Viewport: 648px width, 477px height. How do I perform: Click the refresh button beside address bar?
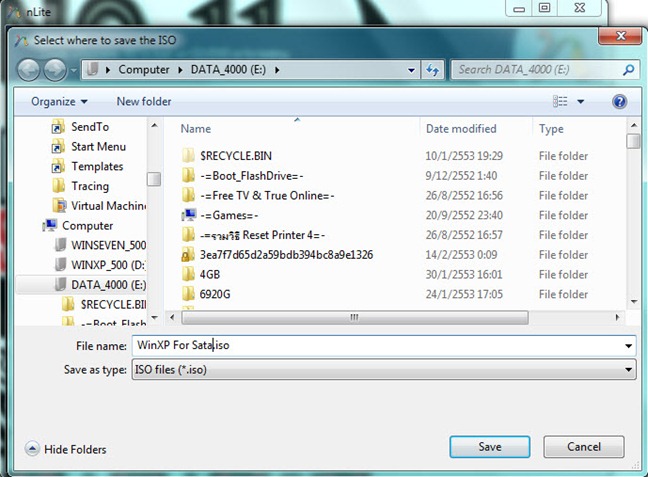point(433,70)
